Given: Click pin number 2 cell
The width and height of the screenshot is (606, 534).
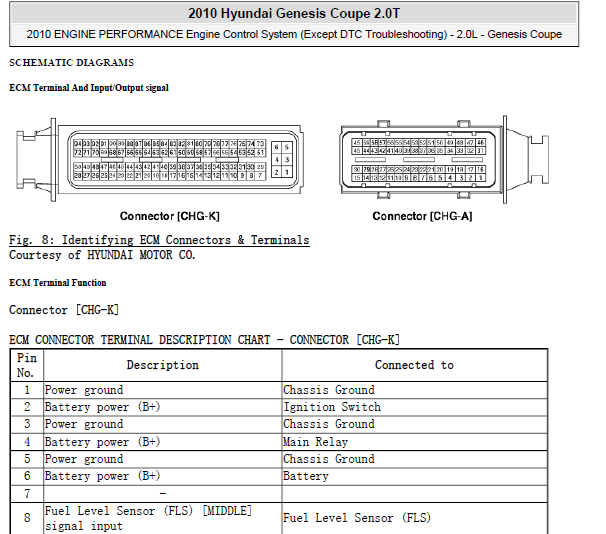Looking at the screenshot, I should [27, 407].
